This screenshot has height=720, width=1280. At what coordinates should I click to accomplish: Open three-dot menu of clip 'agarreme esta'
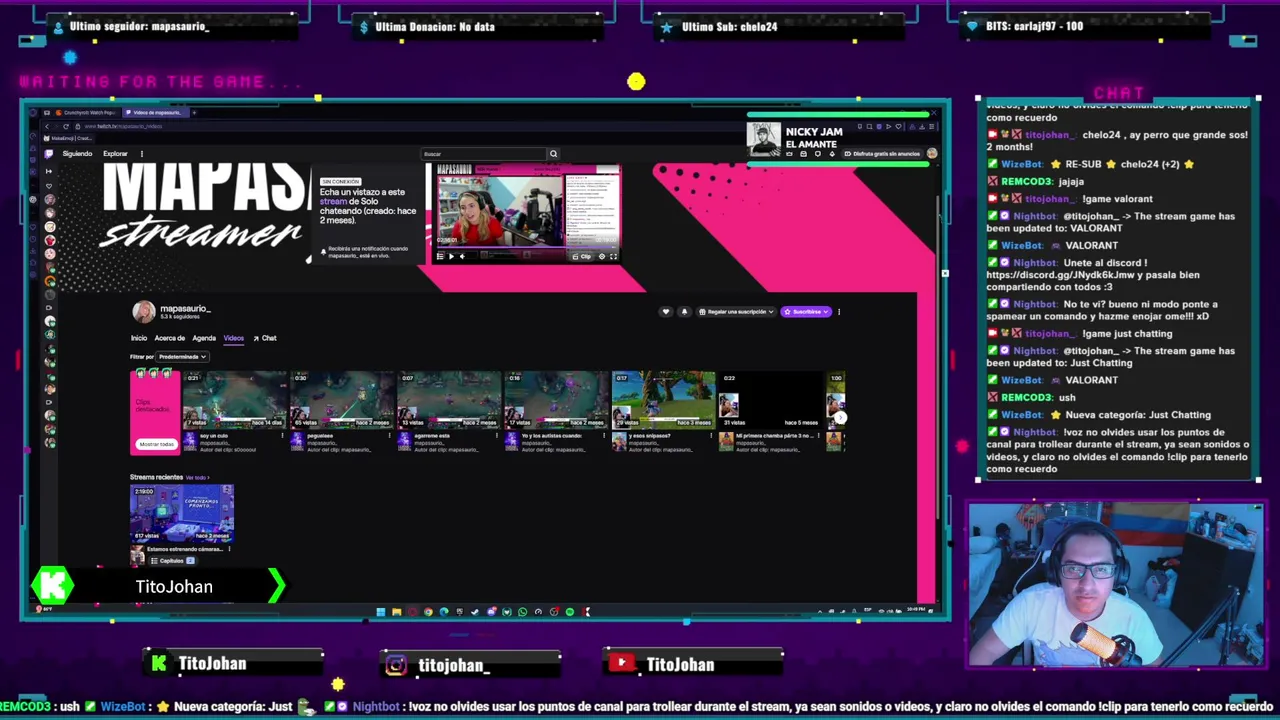tap(497, 436)
